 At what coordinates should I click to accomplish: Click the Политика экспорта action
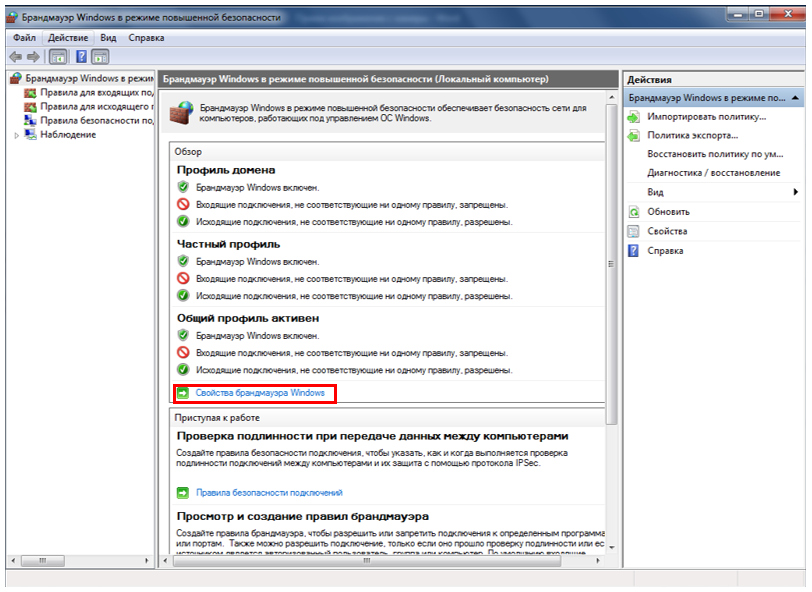(692, 135)
